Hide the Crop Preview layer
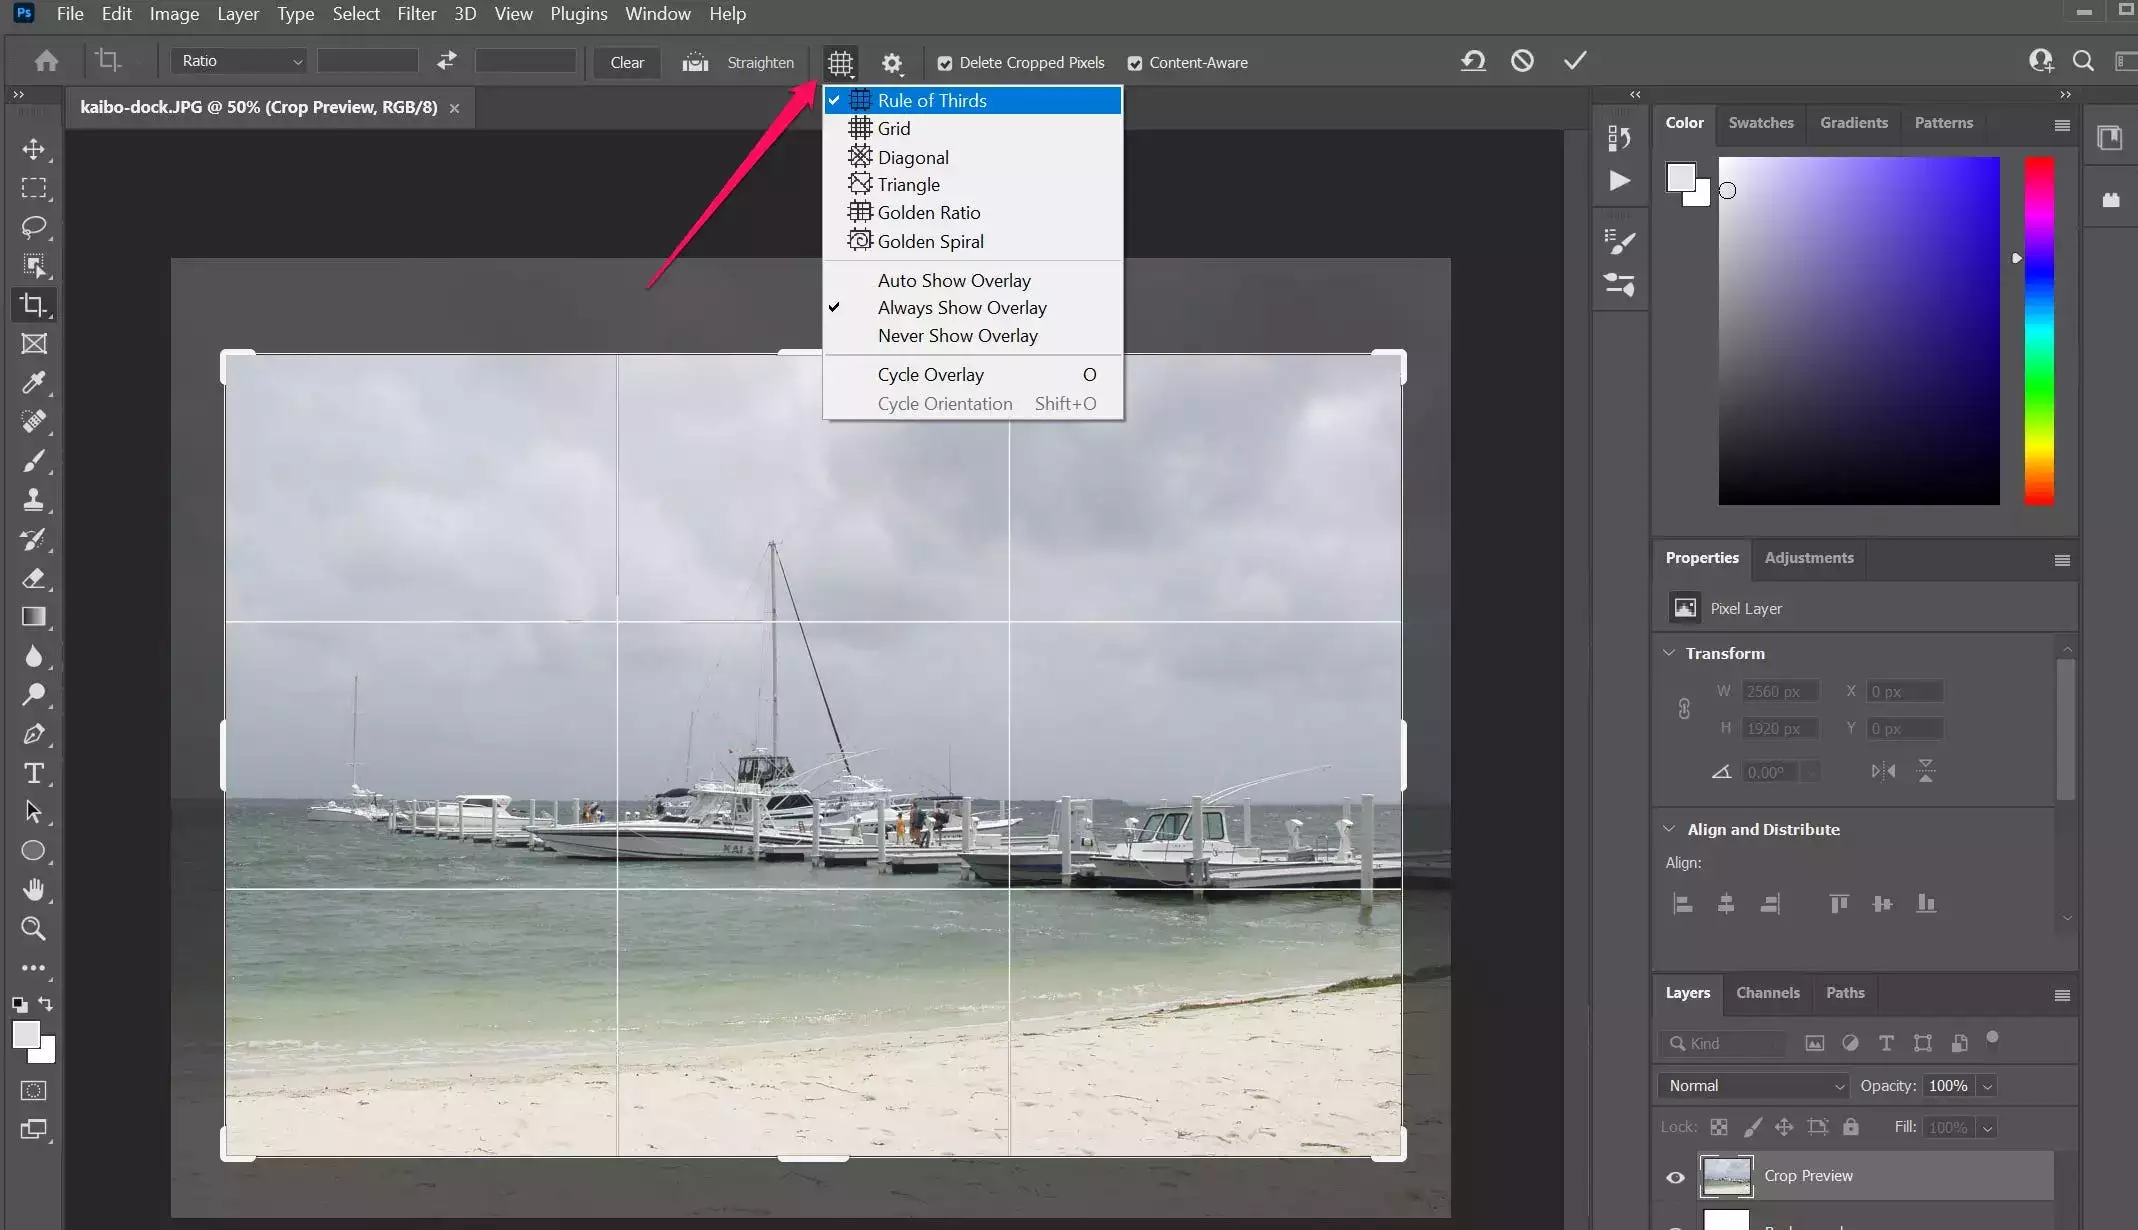The height and width of the screenshot is (1230, 2138). [x=1675, y=1177]
